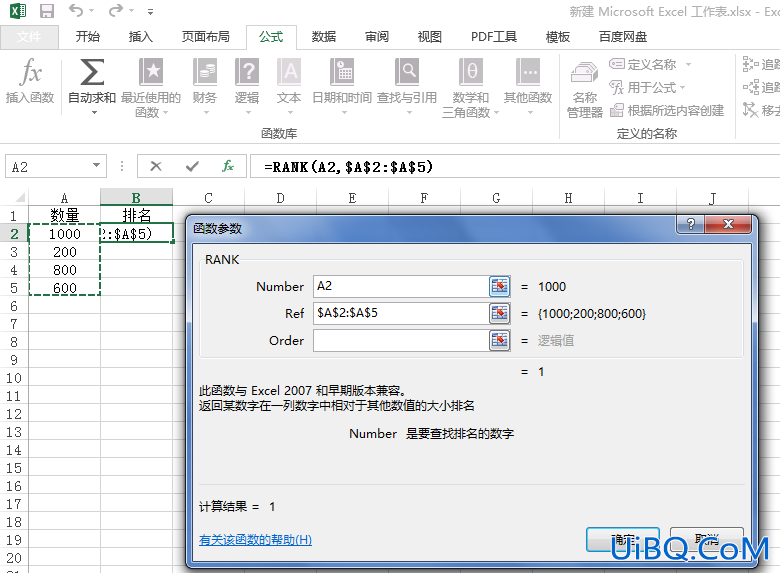Open the Redo history dropdown arrow
Image resolution: width=780 pixels, height=573 pixels.
pos(131,10)
